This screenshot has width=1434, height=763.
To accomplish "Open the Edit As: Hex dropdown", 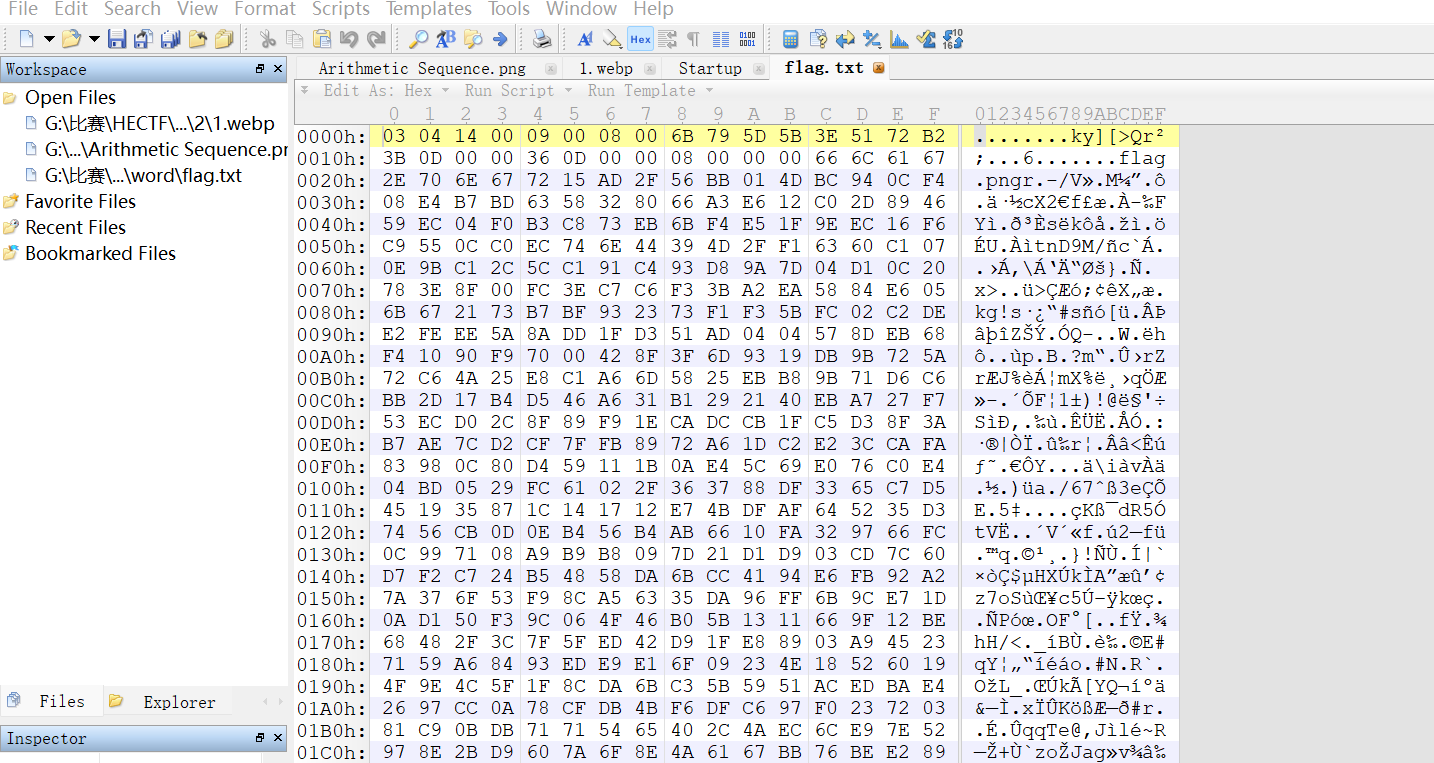I will coord(386,90).
